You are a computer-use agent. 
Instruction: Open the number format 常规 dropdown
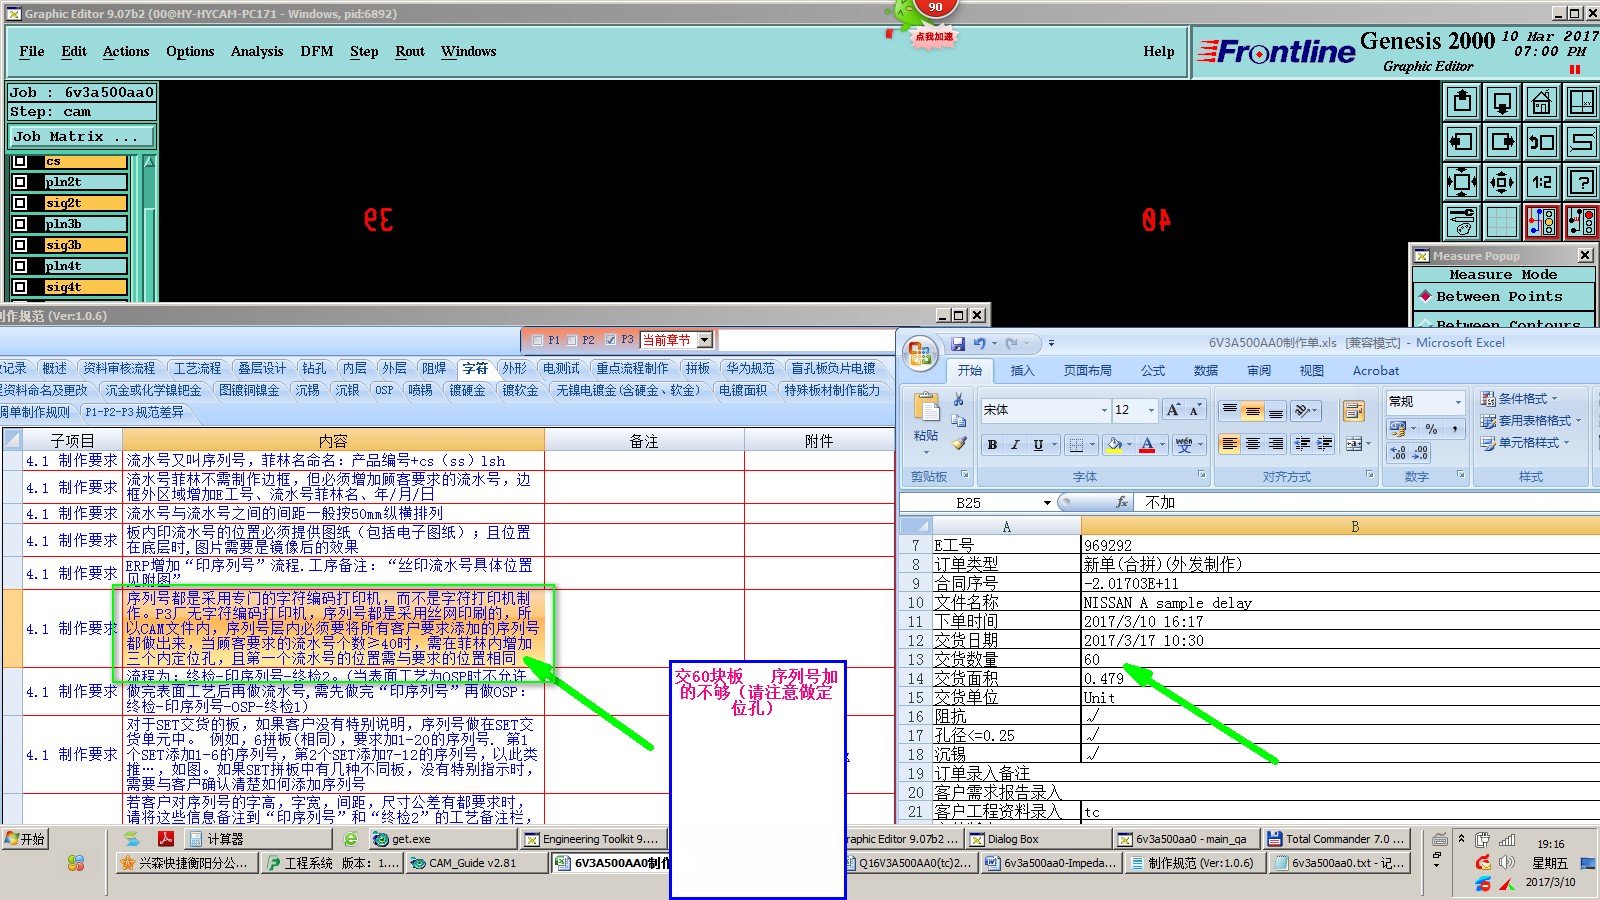pos(1458,401)
